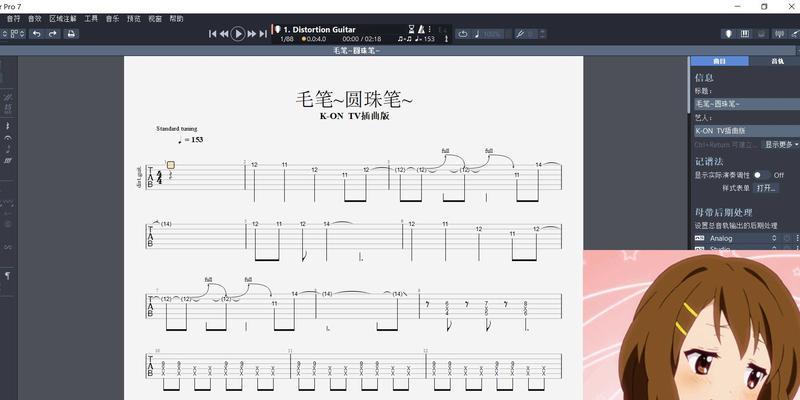The width and height of the screenshot is (800, 400).
Task: Click the redo arrow icon
Action: (53, 34)
